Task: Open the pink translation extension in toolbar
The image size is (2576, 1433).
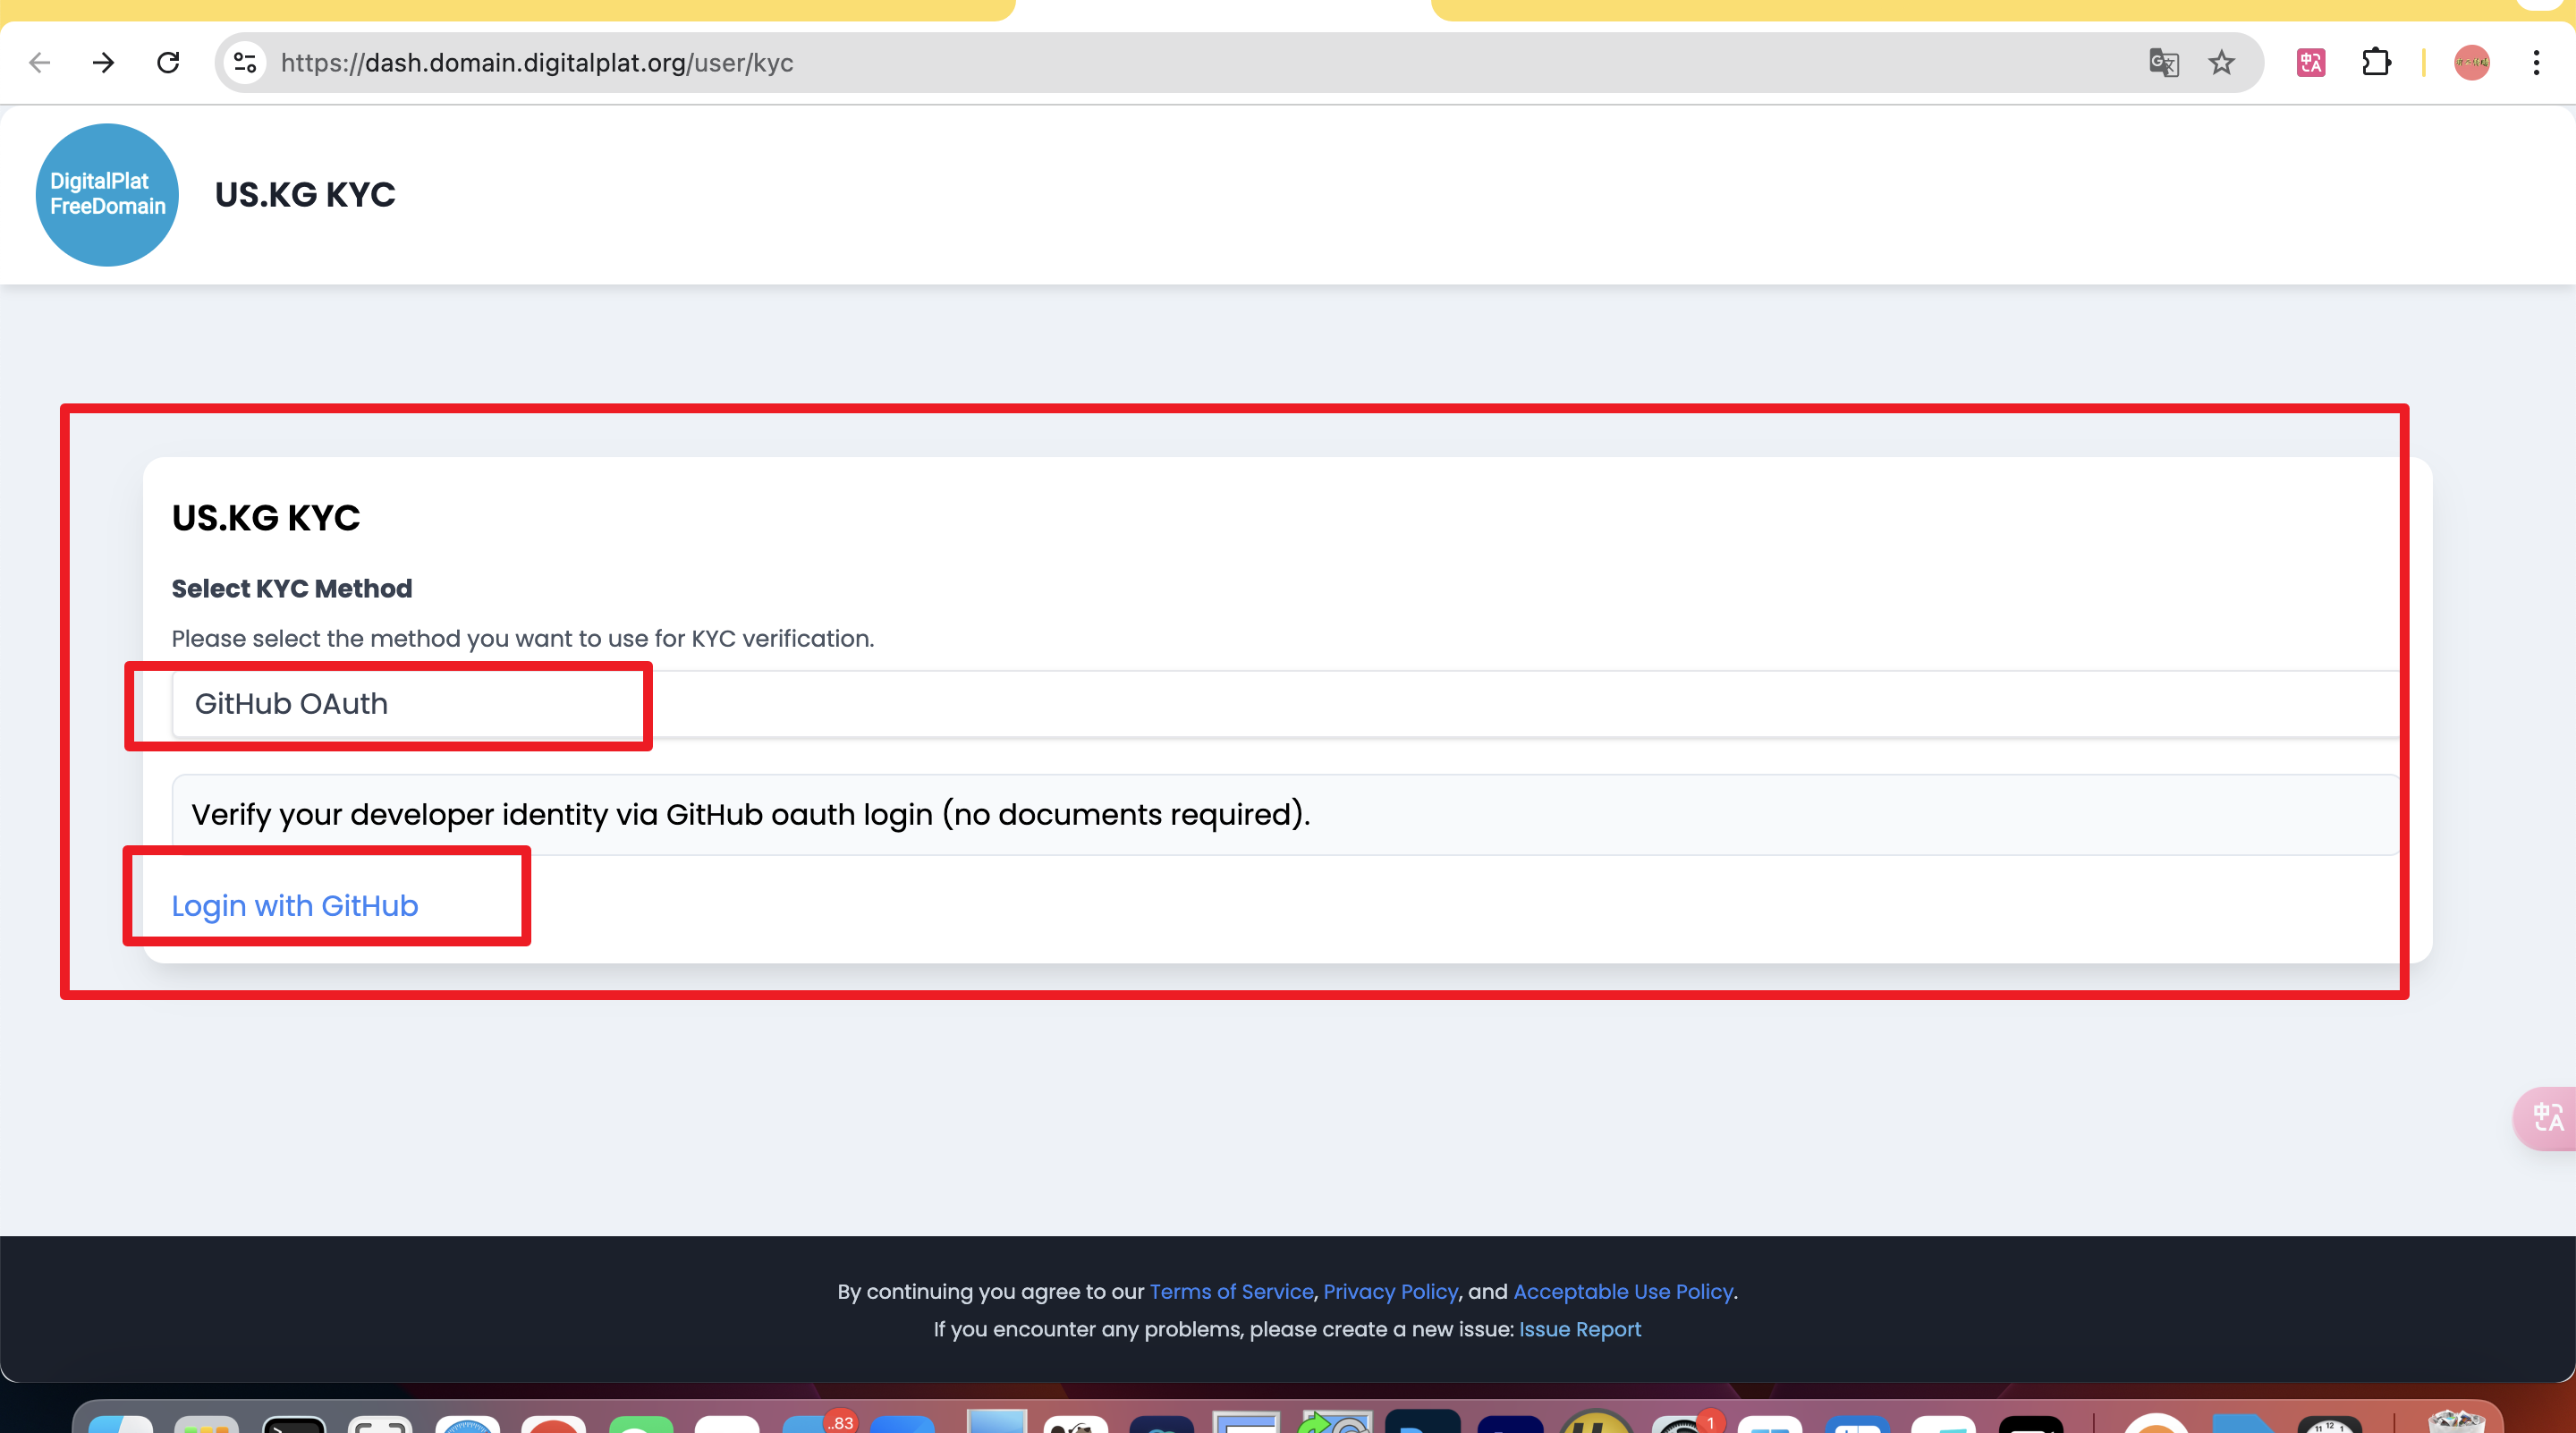Action: point(2311,63)
